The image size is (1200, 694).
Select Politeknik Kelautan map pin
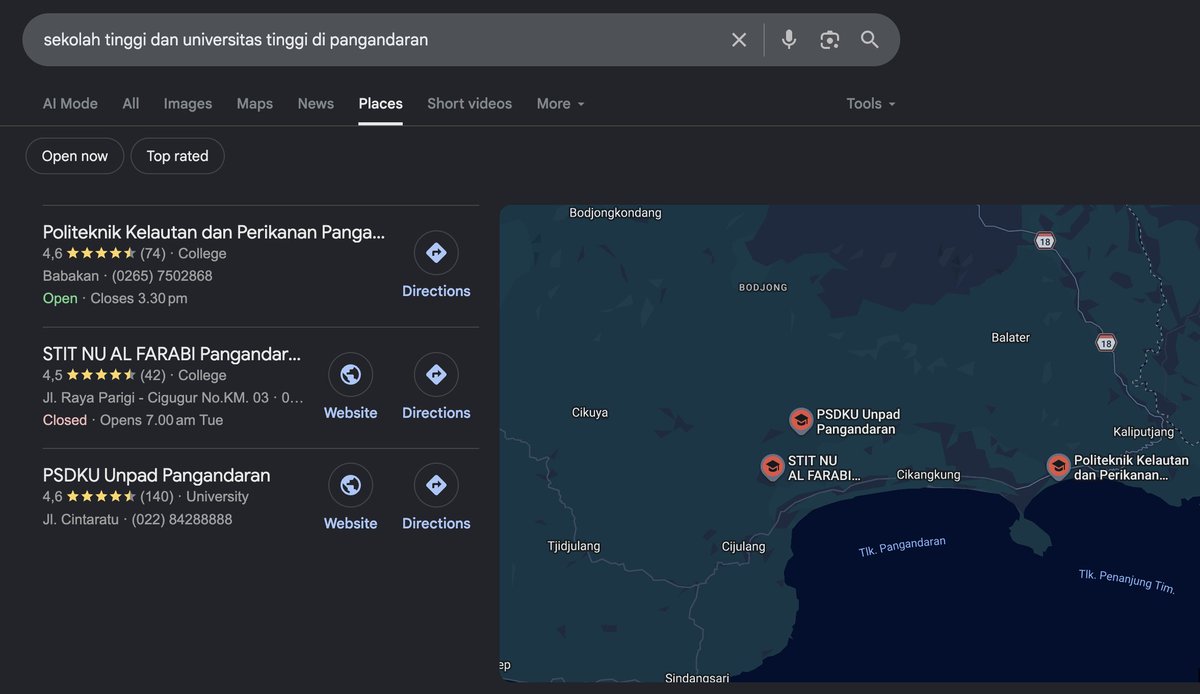pyautogui.click(x=1058, y=467)
